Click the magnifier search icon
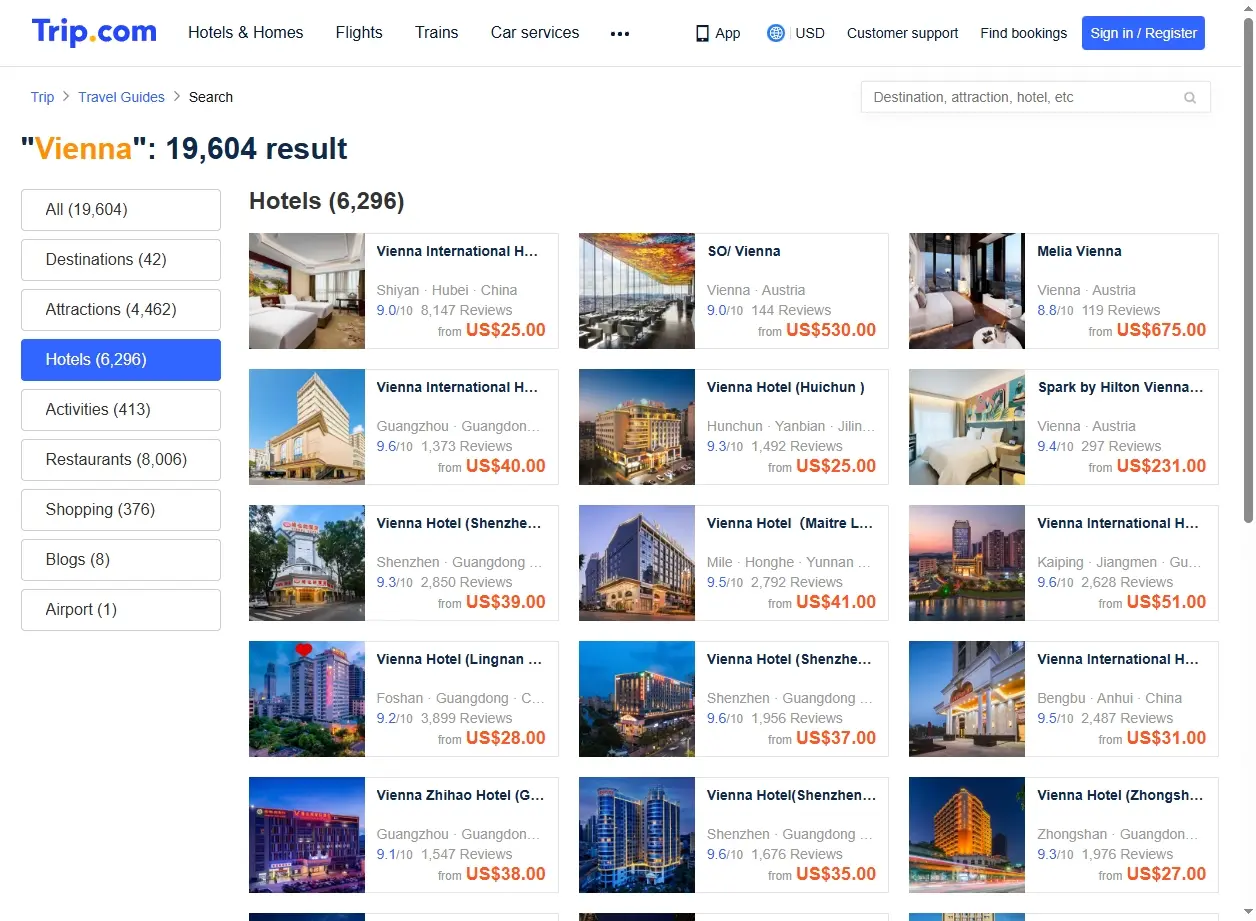1256x921 pixels. pyautogui.click(x=1190, y=98)
